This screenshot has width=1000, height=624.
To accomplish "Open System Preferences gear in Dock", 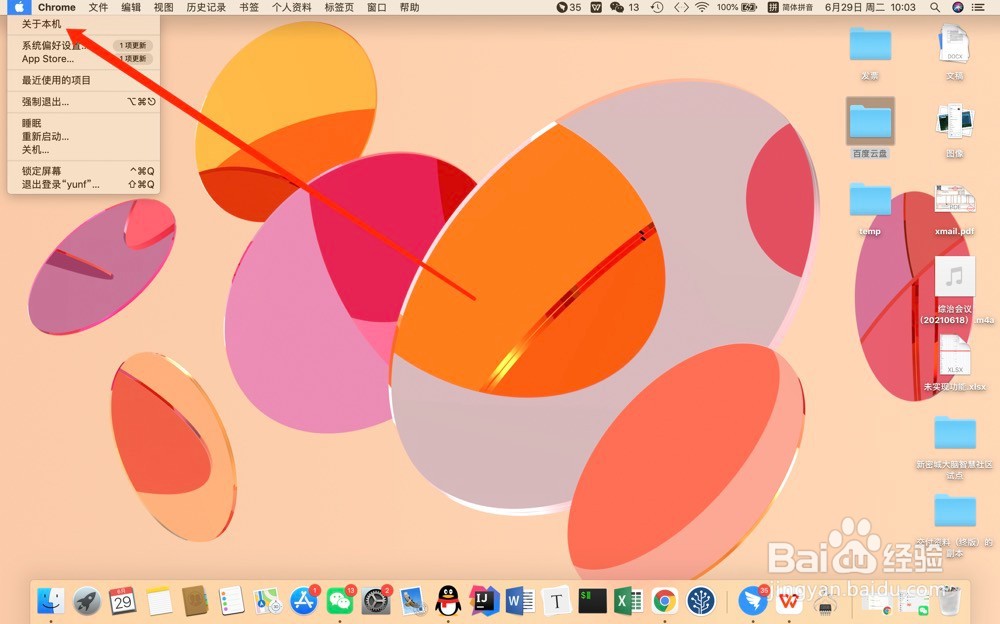I will 376,600.
